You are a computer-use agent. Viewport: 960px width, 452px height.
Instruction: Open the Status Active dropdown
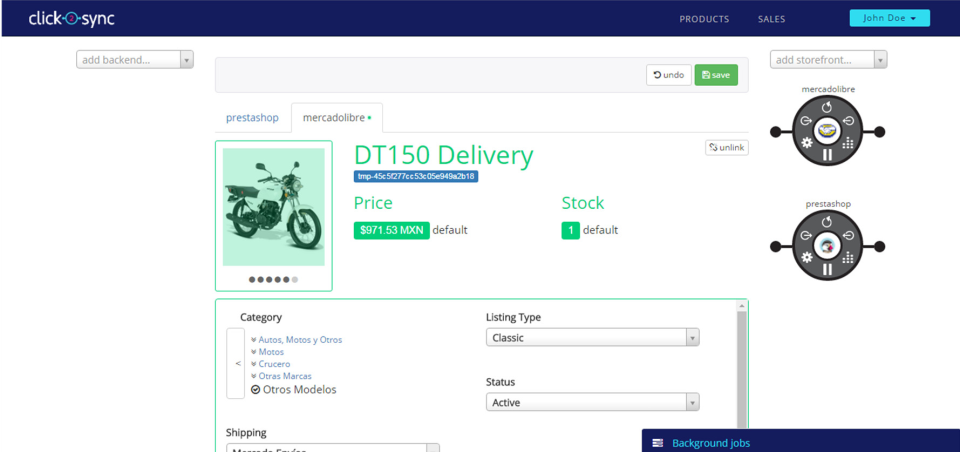tap(592, 402)
